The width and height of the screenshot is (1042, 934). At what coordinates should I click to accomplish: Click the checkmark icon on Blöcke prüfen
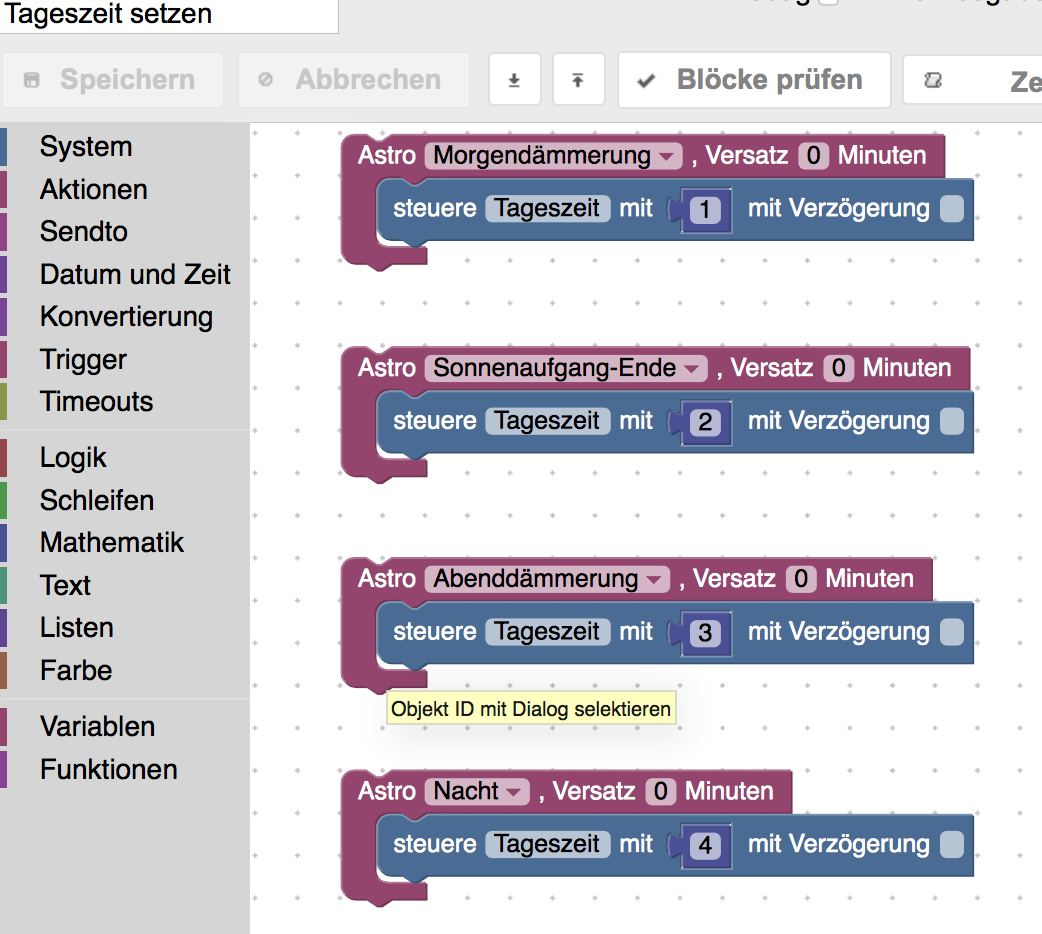(x=646, y=81)
